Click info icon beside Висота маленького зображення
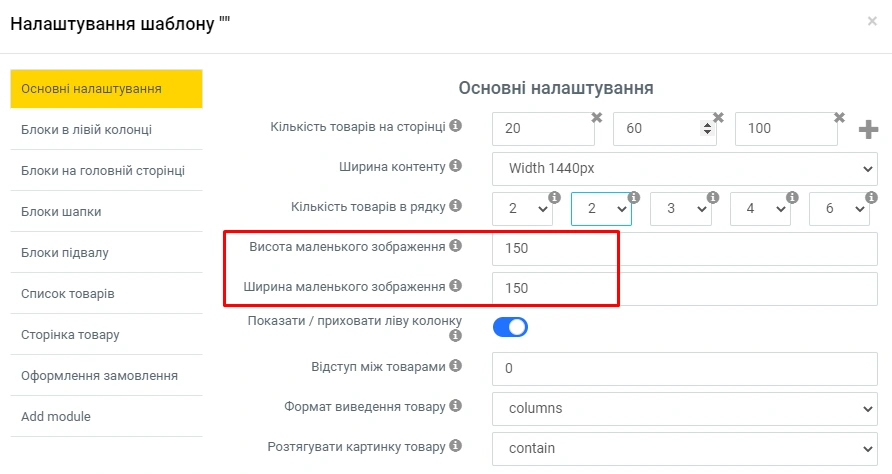This screenshot has height=474, width=892. 456,245
